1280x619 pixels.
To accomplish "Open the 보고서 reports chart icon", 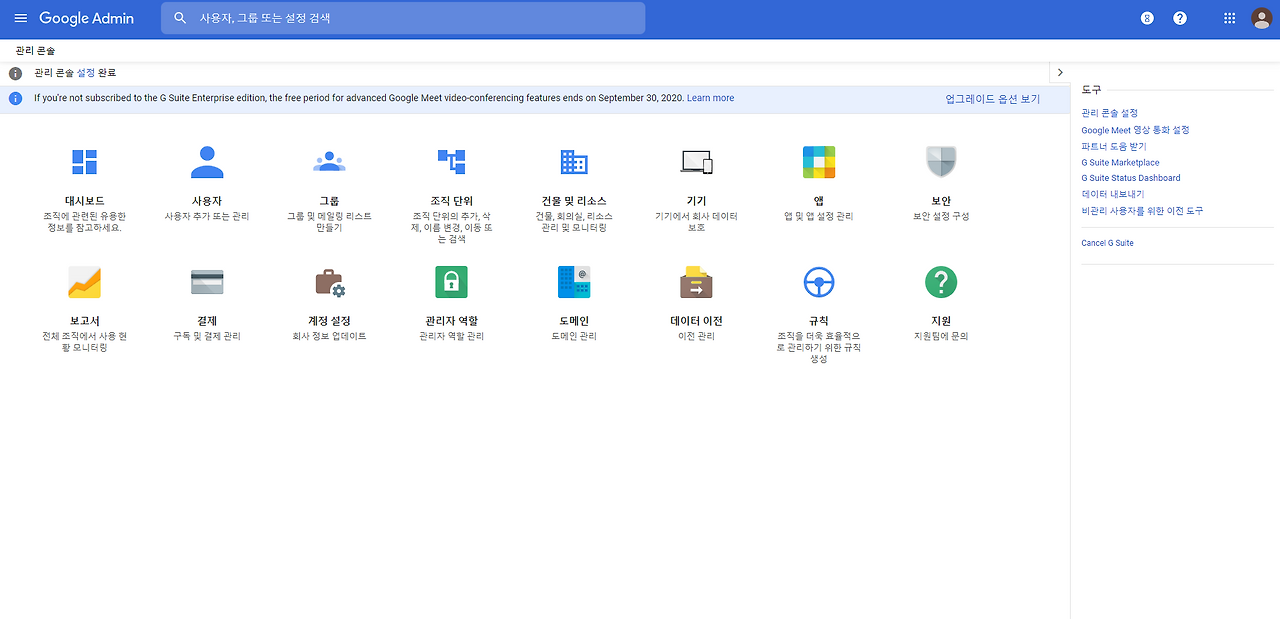I will point(85,282).
